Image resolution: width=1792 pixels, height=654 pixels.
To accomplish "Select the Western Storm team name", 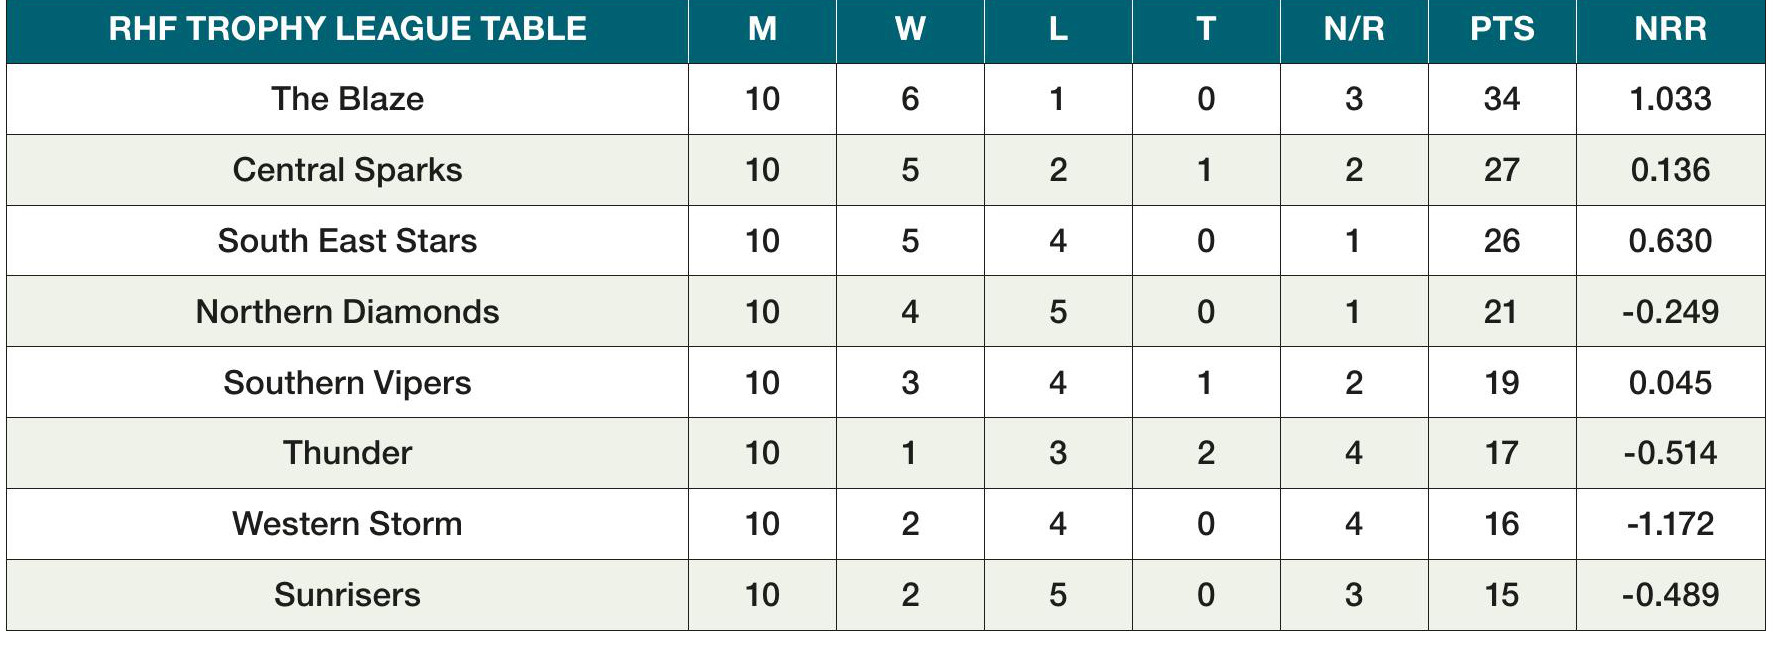I will coord(347,524).
